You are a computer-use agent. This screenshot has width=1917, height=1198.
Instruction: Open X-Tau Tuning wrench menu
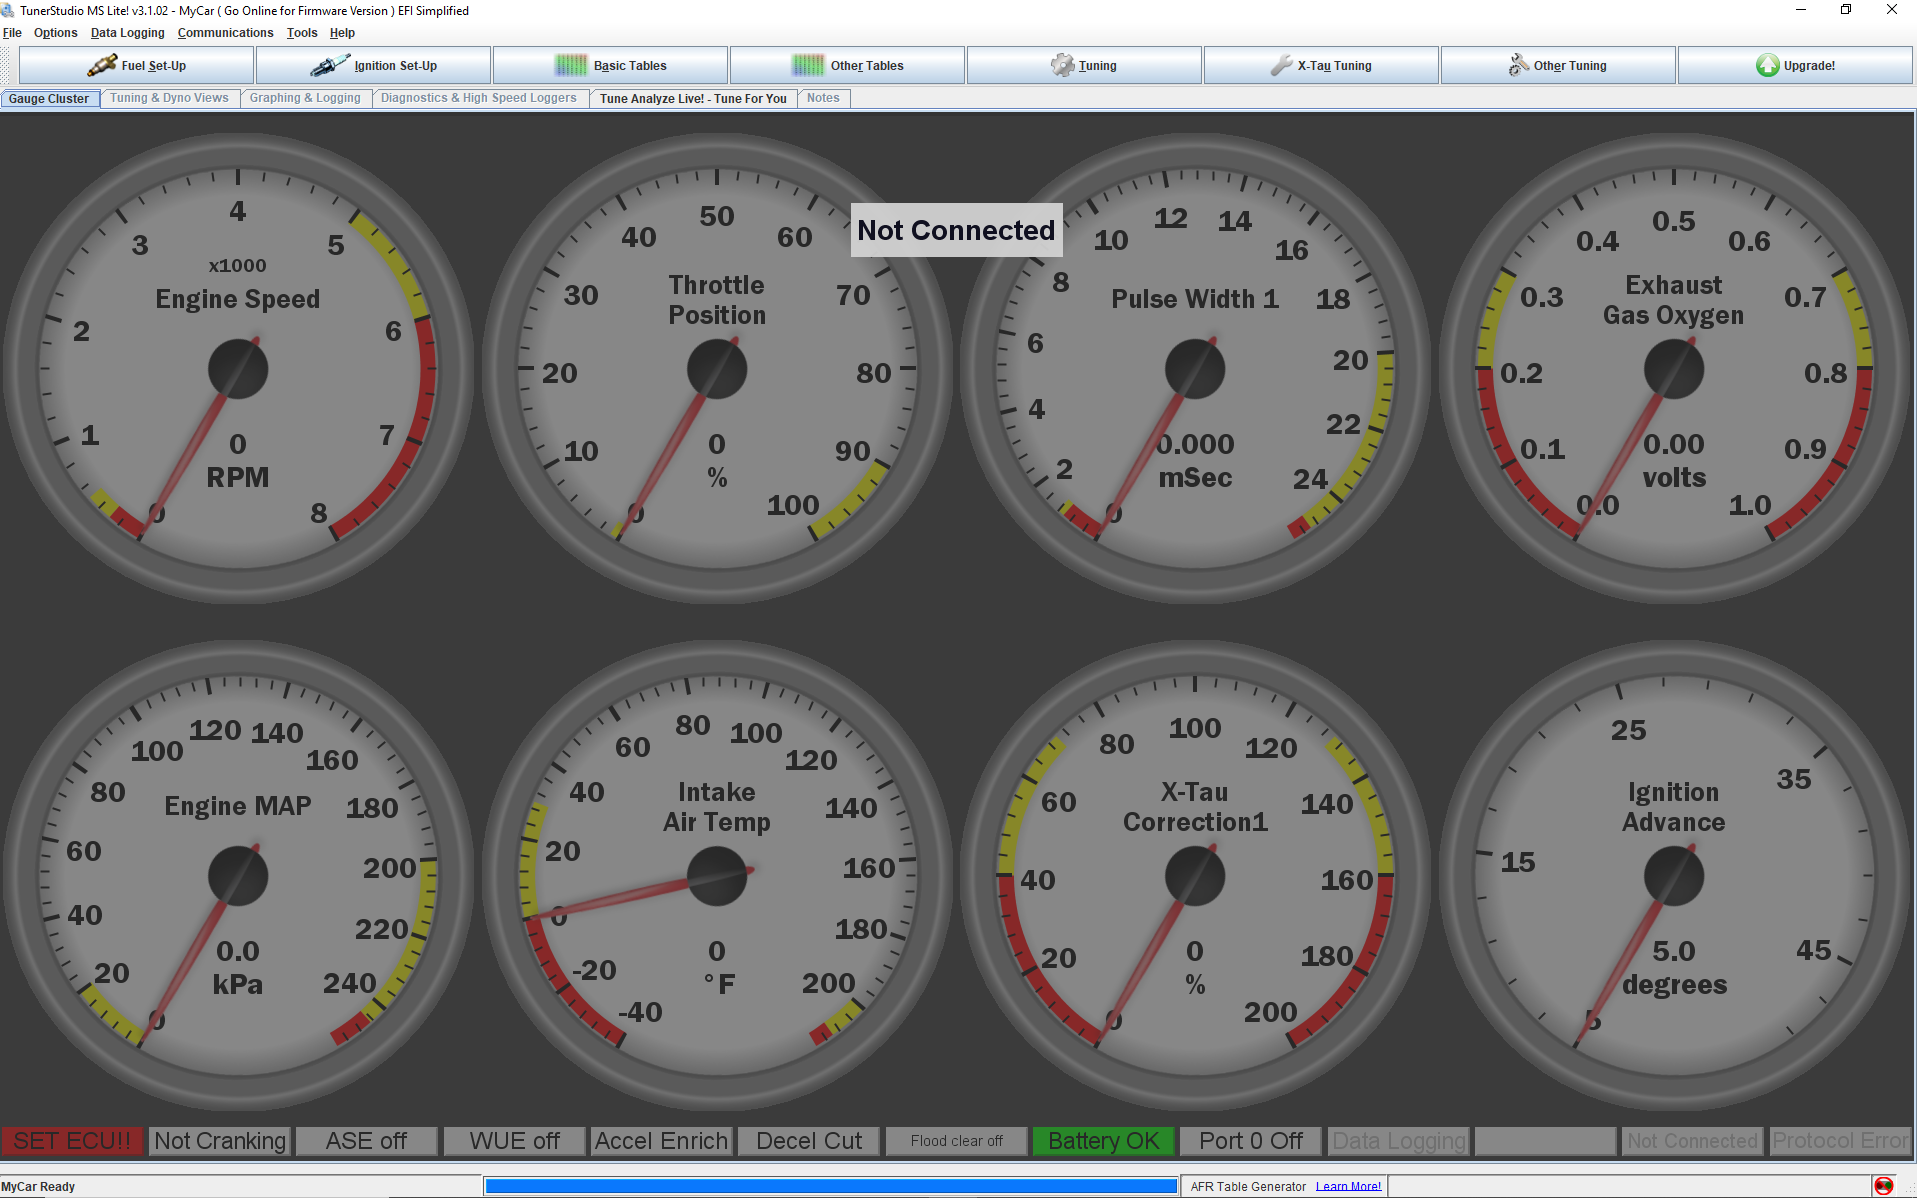1321,66
